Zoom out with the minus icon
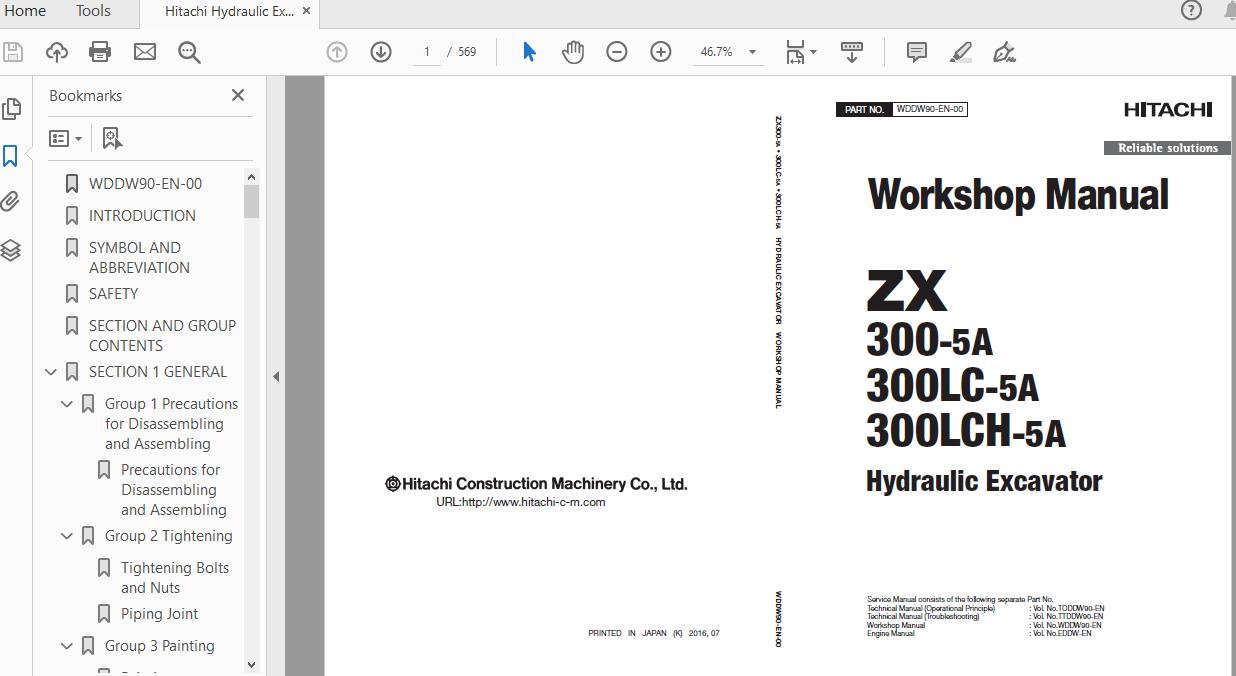 (617, 52)
